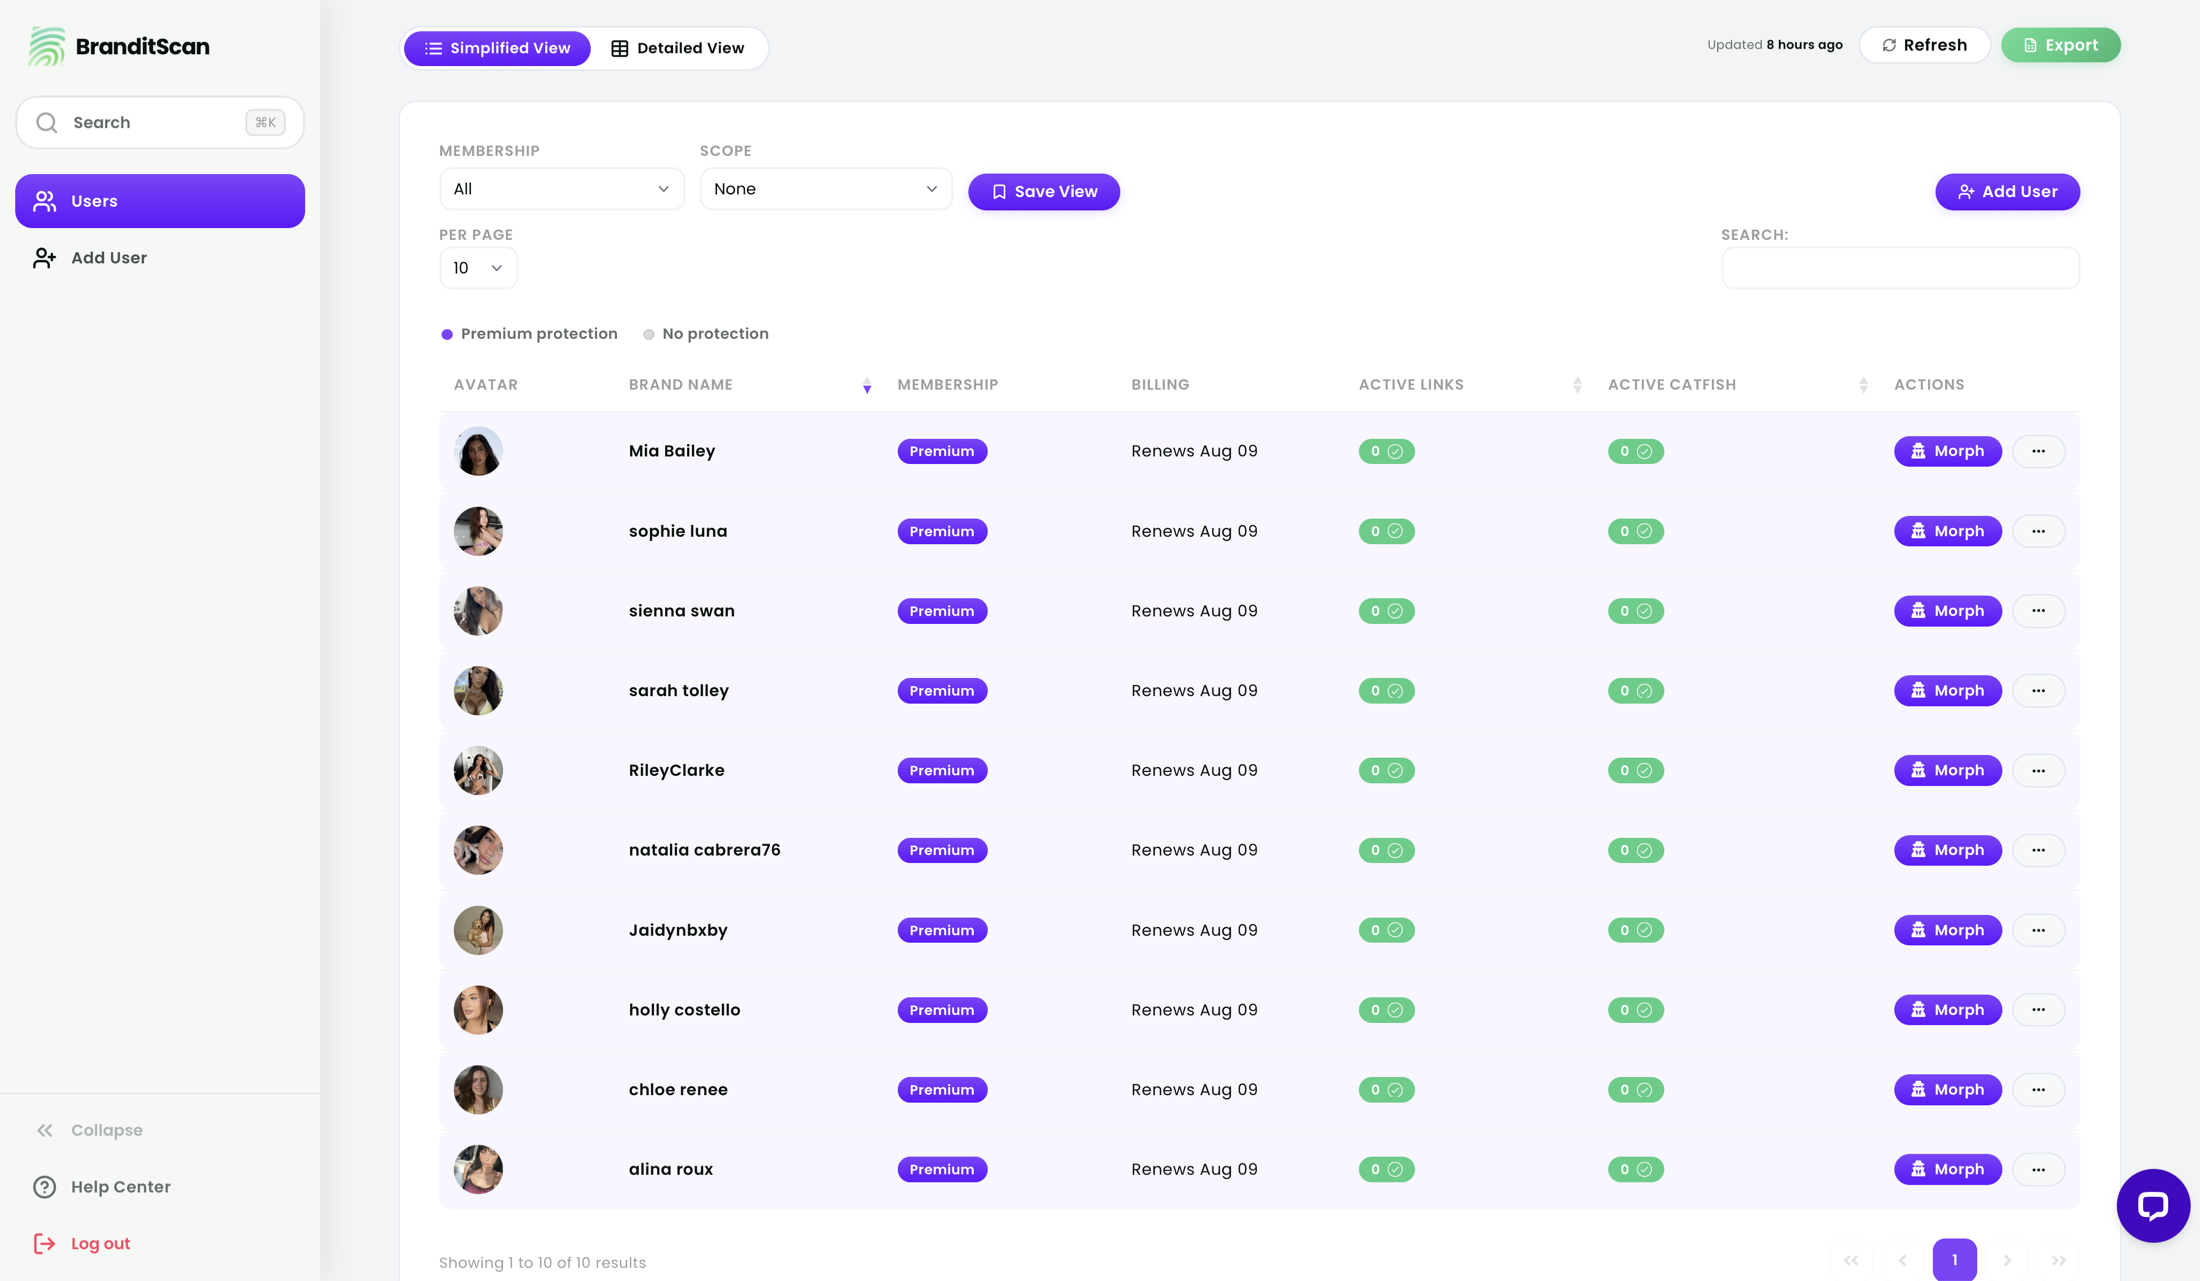Open more actions for sienna swan
This screenshot has width=2200, height=1281.
pyautogui.click(x=2038, y=611)
